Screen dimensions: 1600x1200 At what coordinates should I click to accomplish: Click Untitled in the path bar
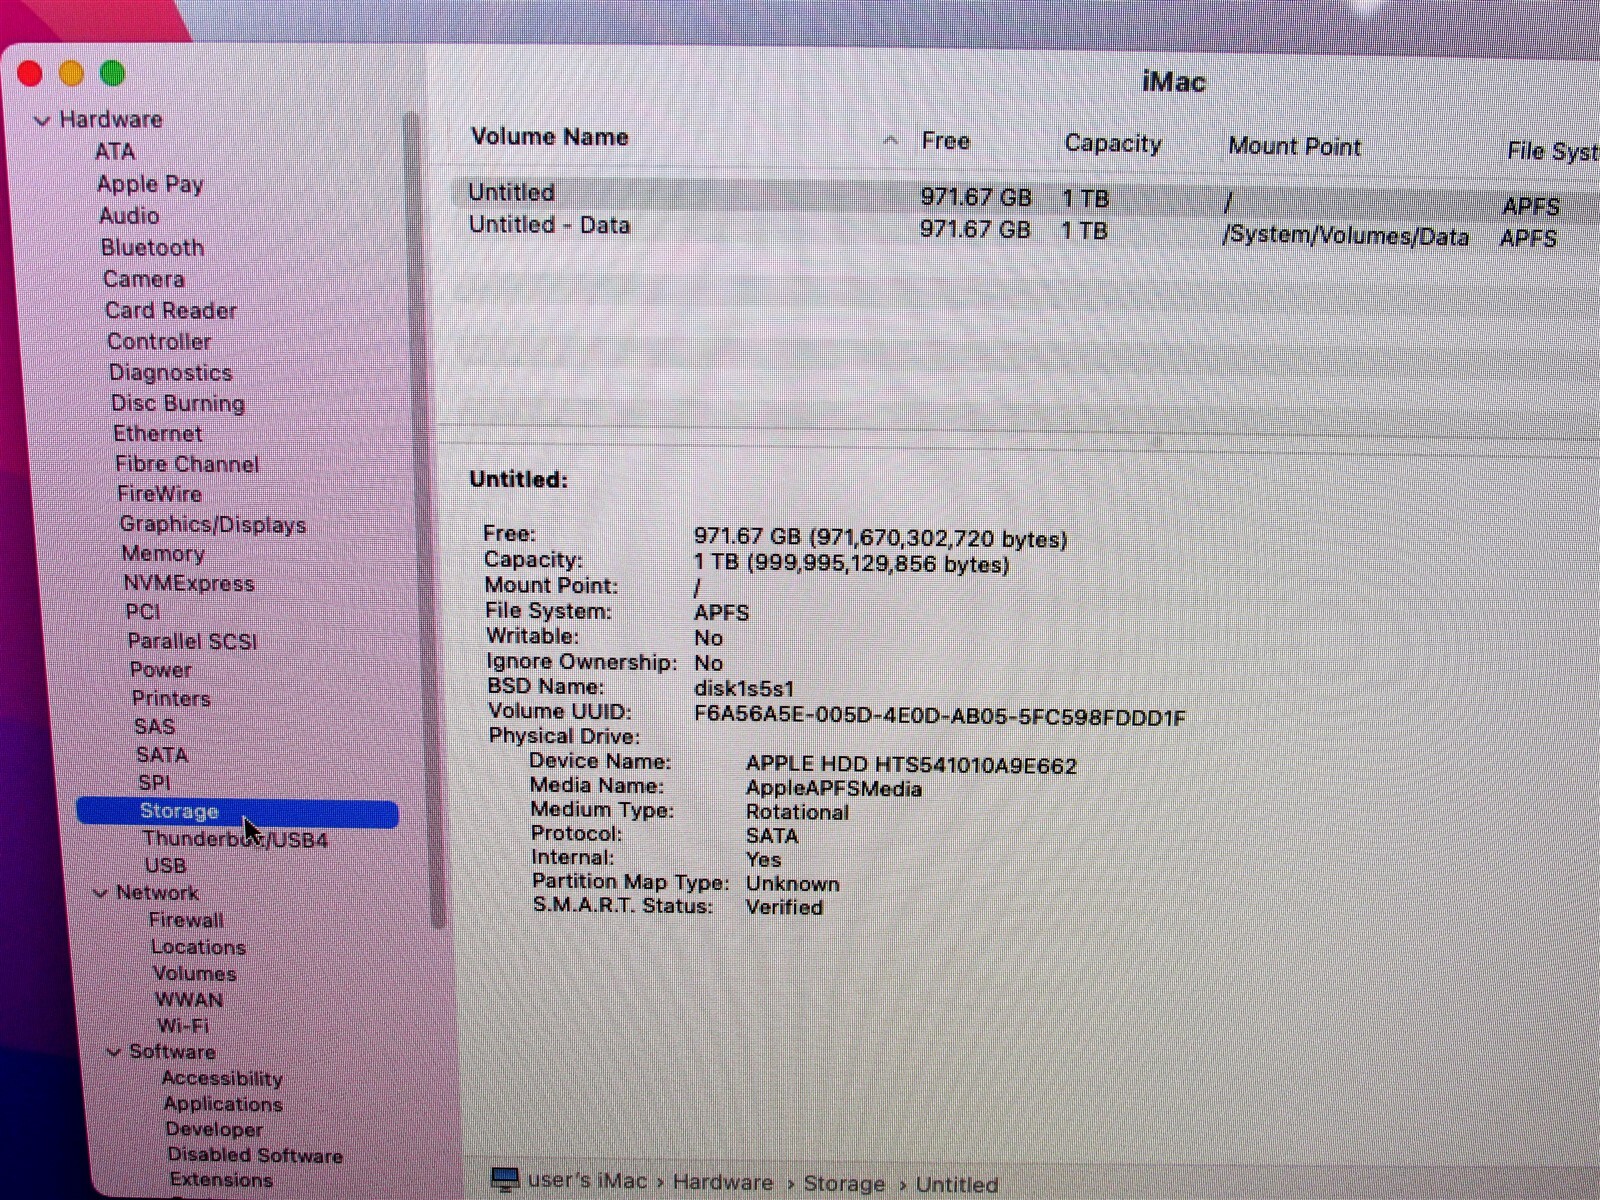pyautogui.click(x=957, y=1185)
